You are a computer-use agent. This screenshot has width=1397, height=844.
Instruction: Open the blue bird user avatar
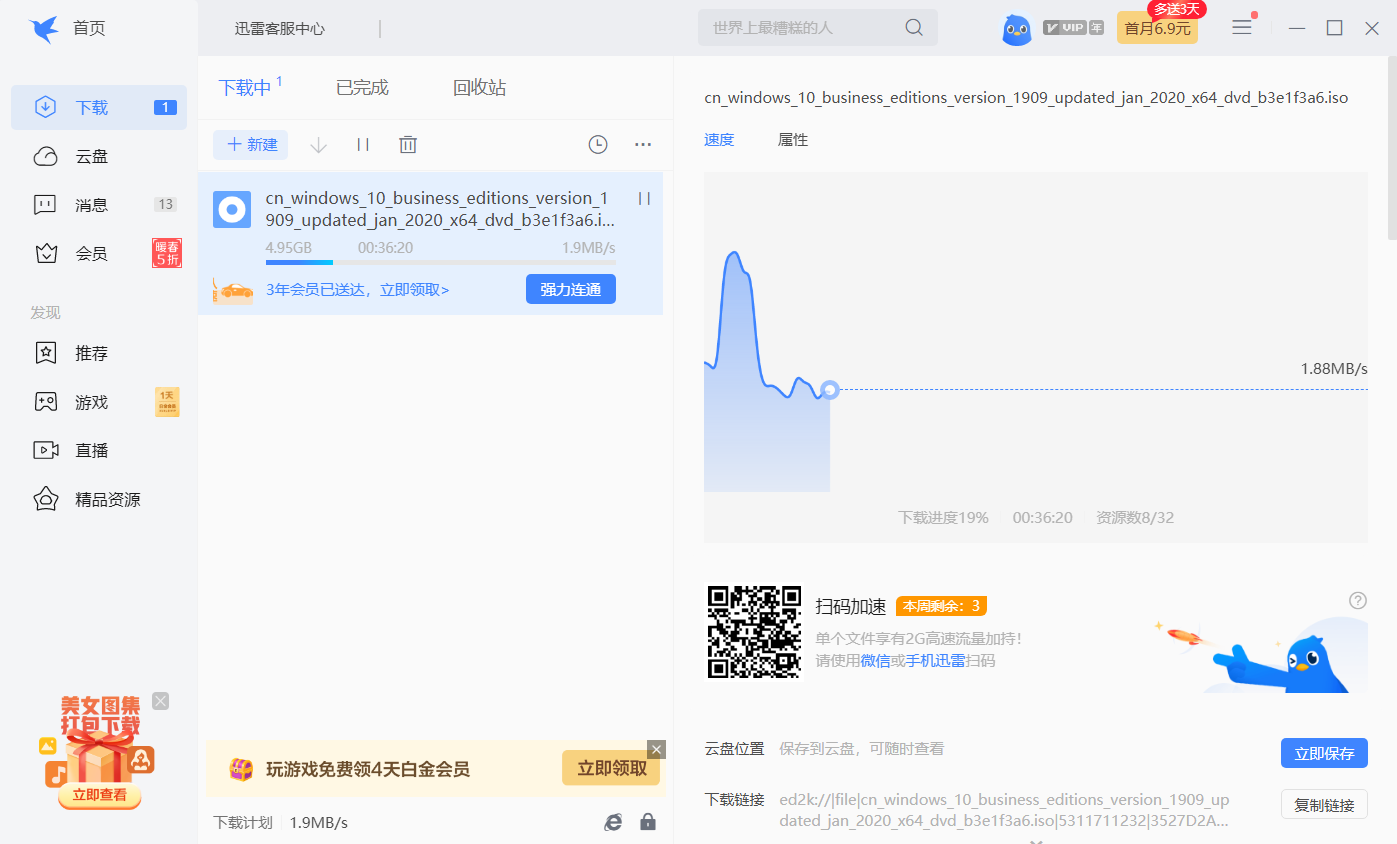pos(1017,29)
